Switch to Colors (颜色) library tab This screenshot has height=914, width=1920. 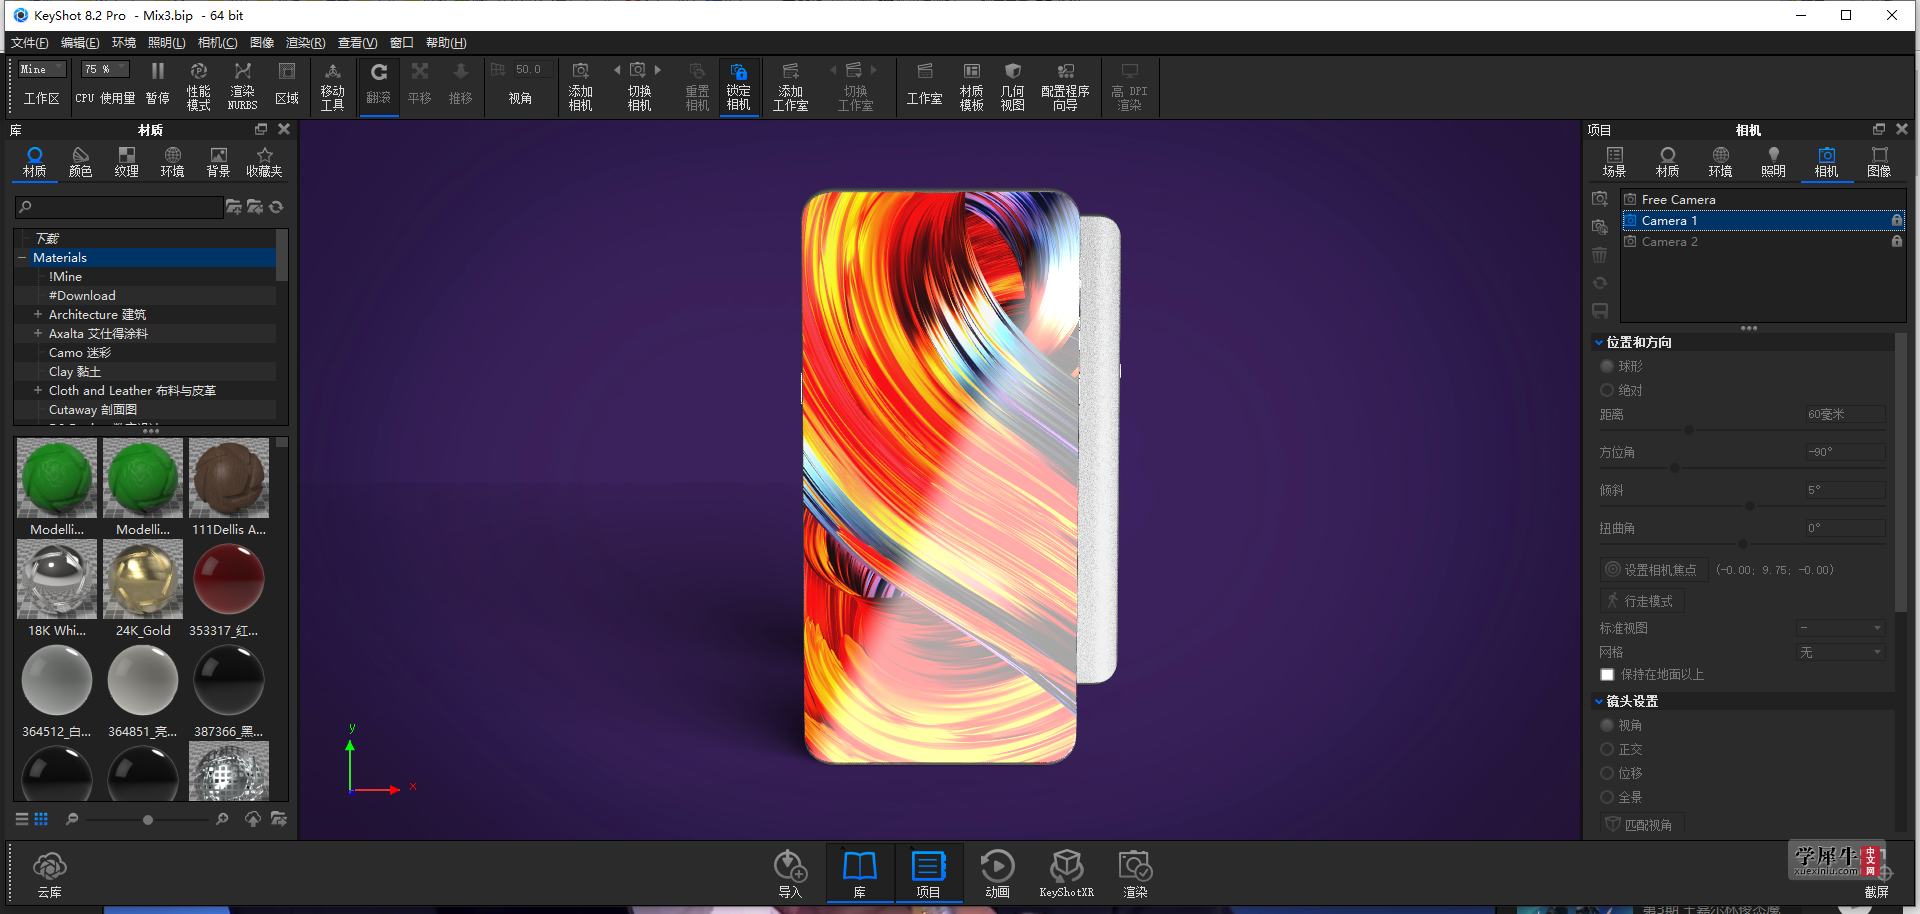pyautogui.click(x=80, y=162)
